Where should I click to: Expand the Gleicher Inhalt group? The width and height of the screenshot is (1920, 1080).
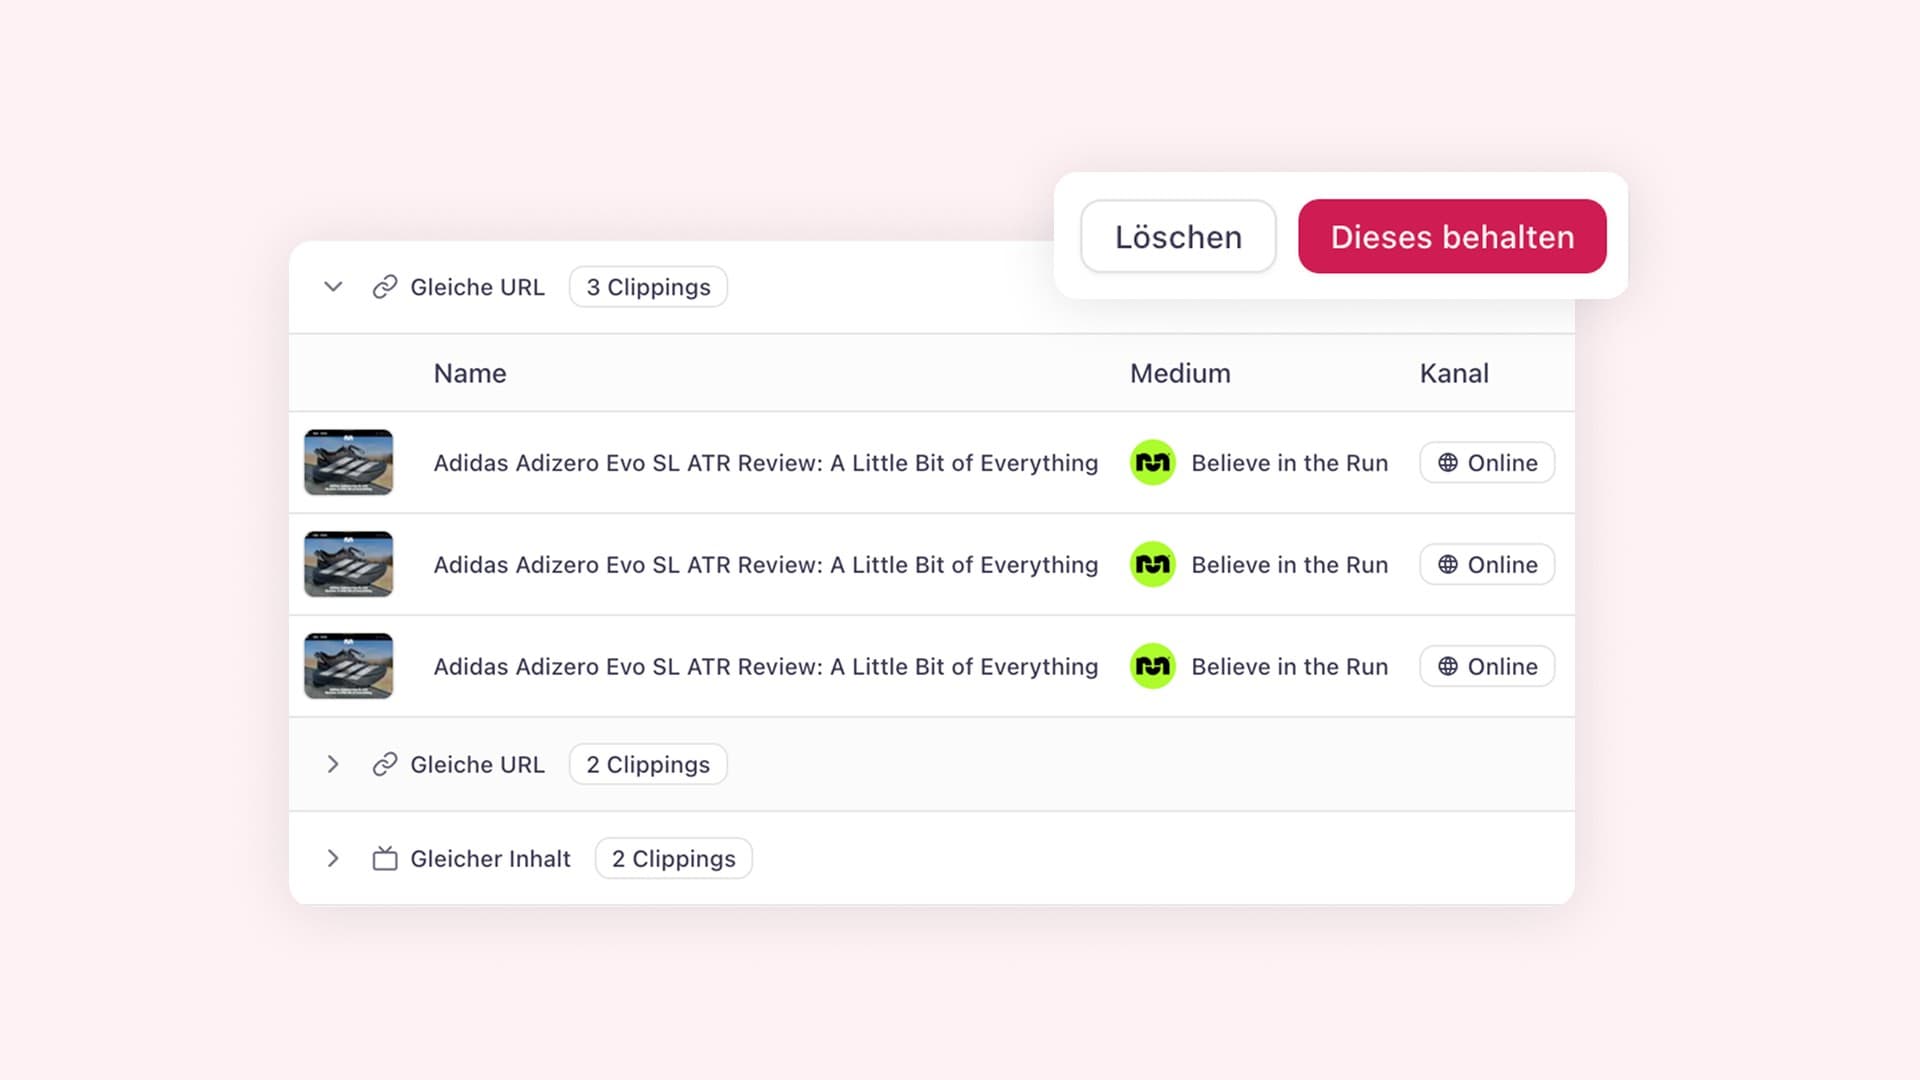333,859
